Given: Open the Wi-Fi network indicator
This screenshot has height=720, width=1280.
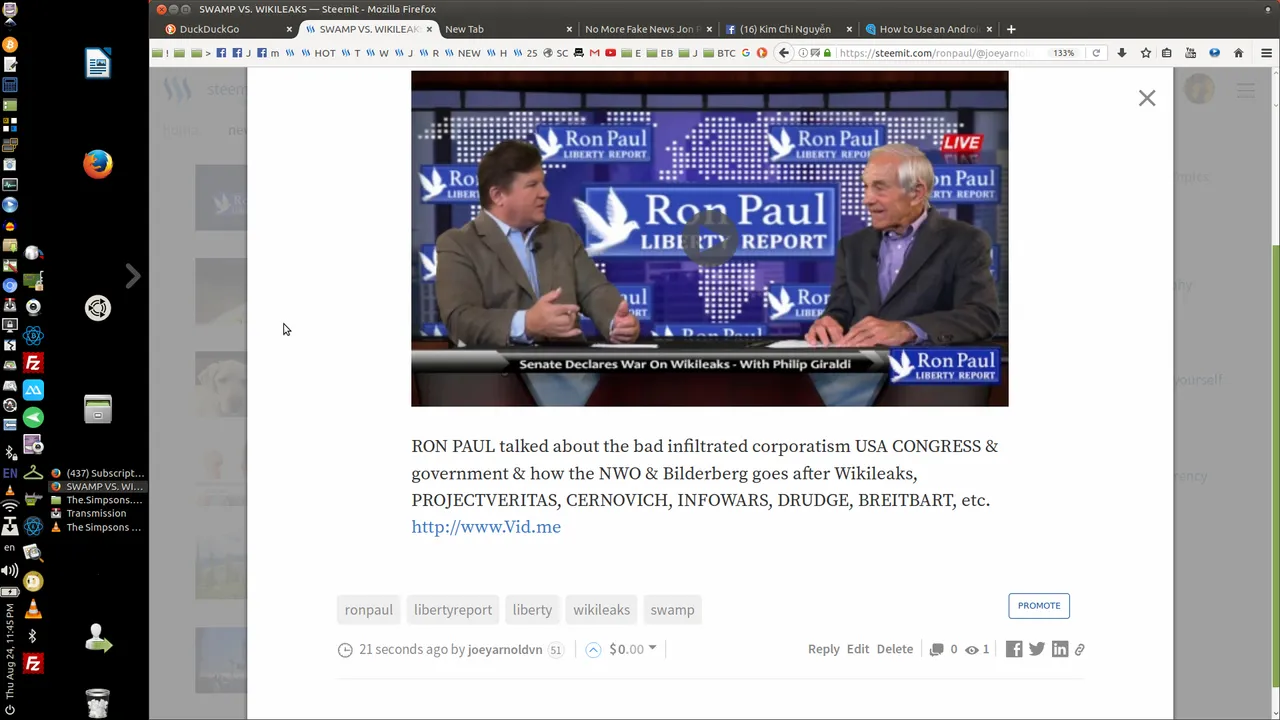Looking at the screenshot, I should pyautogui.click(x=10, y=508).
